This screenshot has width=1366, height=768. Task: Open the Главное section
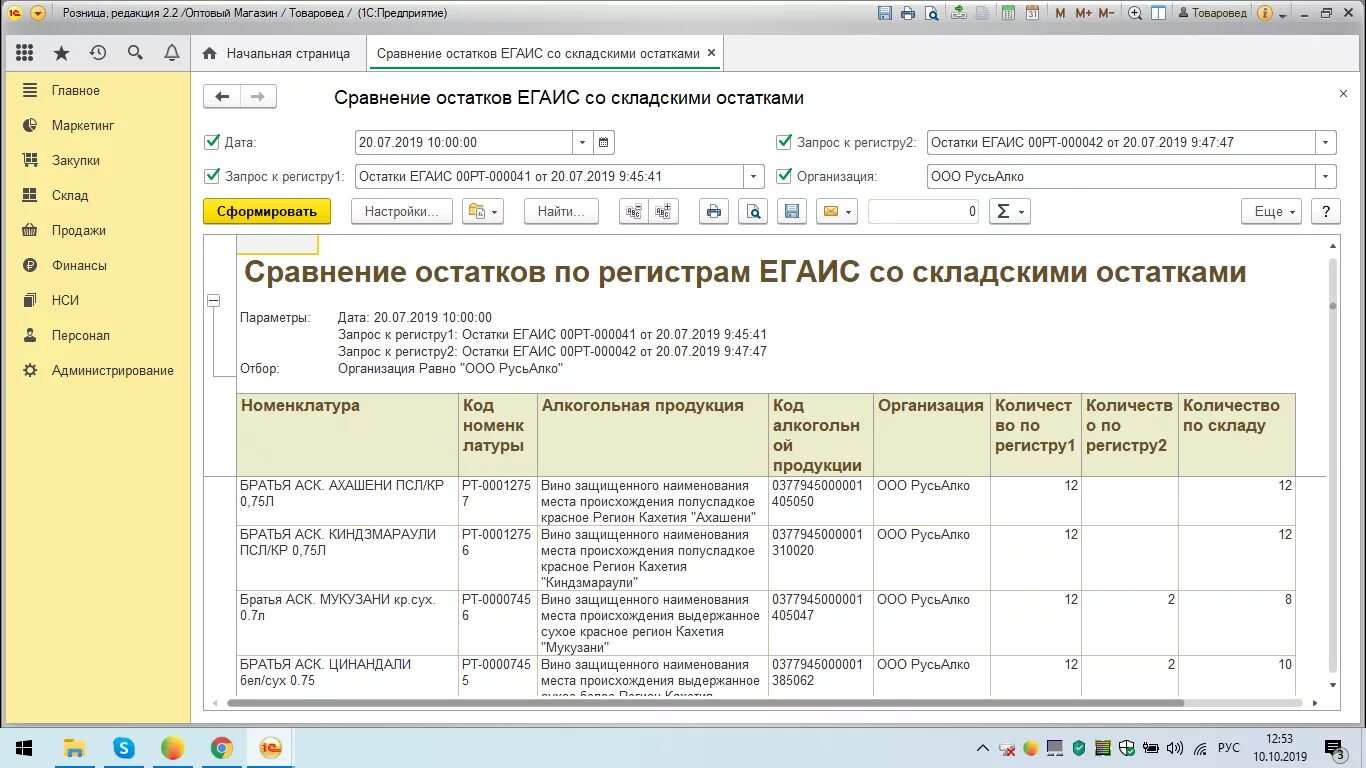point(76,90)
